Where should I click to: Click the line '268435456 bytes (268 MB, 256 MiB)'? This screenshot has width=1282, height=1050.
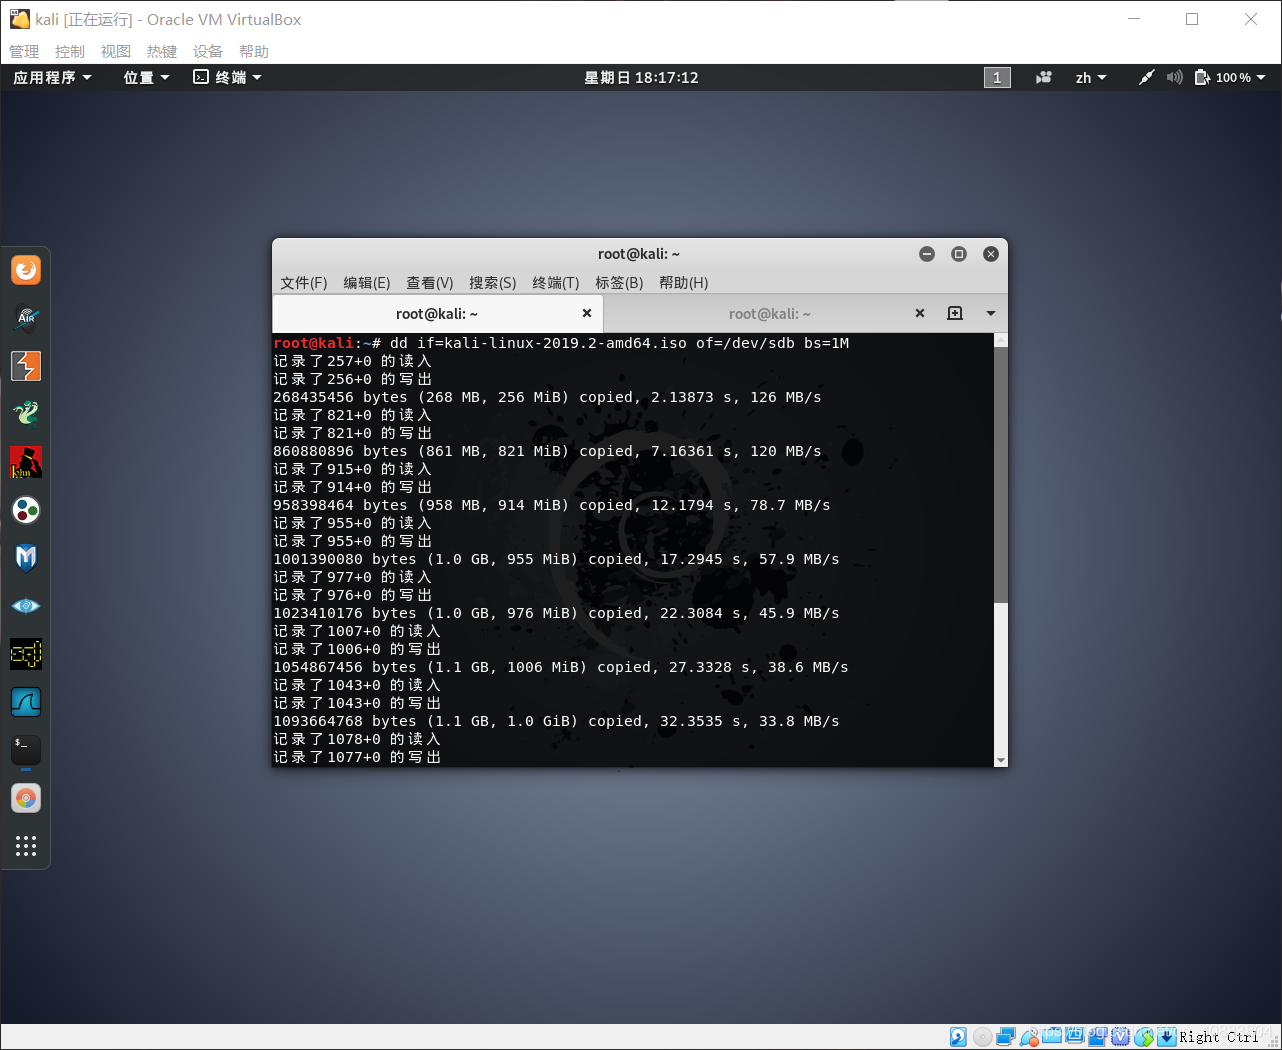pyautogui.click(x=547, y=397)
